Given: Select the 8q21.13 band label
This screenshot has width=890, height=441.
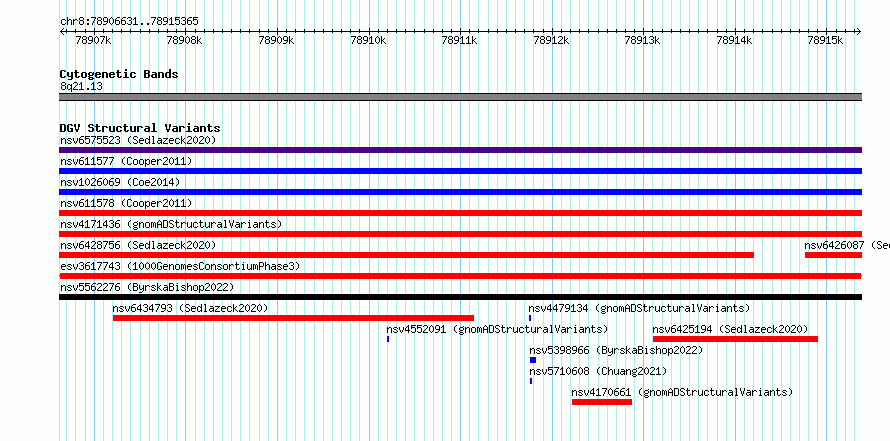Looking at the screenshot, I should [81, 87].
